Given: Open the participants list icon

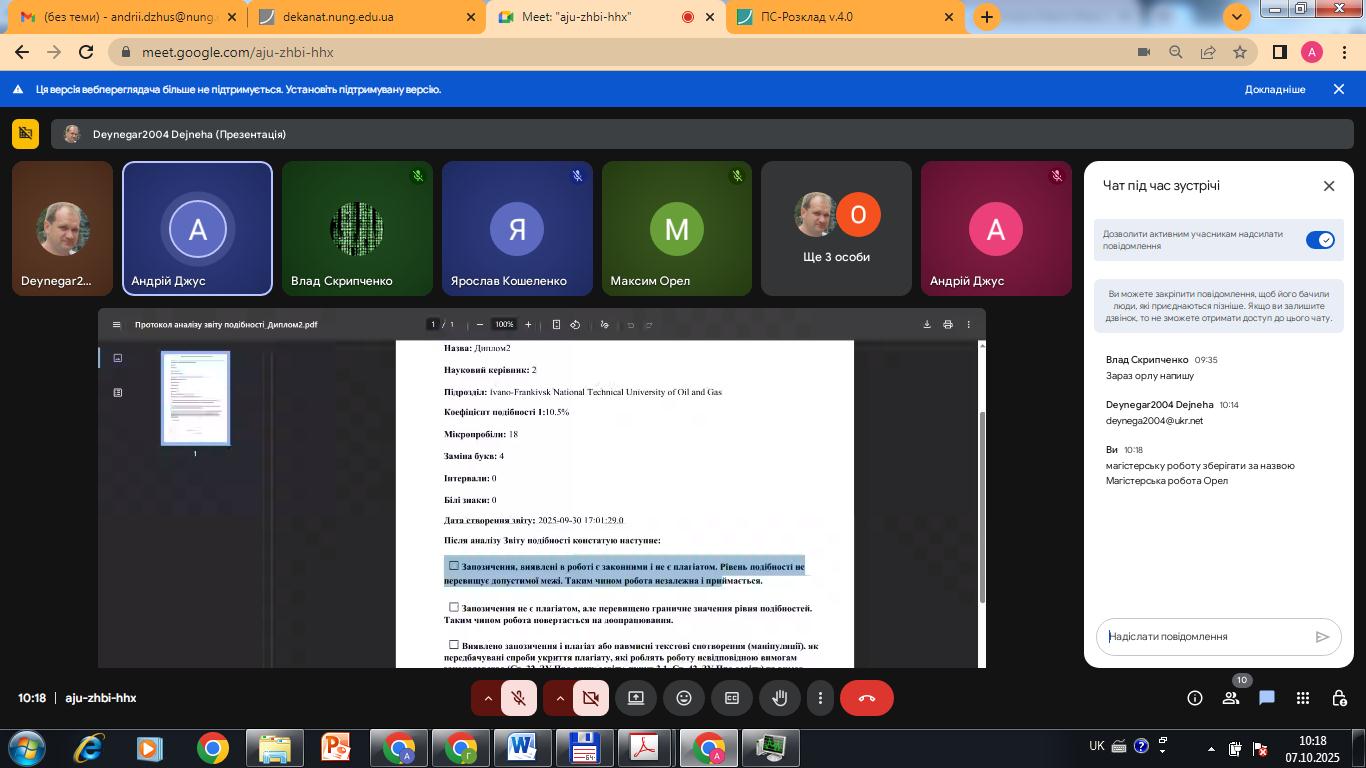Looking at the screenshot, I should [x=1231, y=698].
